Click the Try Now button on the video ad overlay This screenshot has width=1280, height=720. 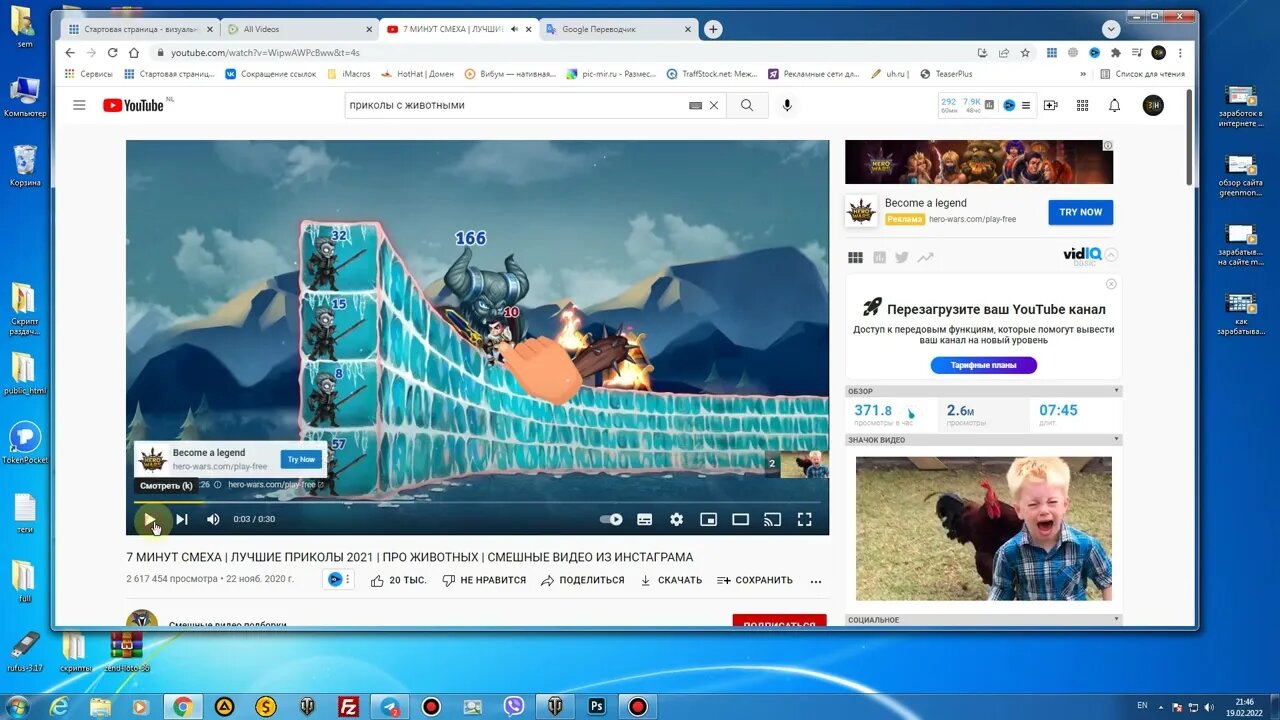(301, 460)
